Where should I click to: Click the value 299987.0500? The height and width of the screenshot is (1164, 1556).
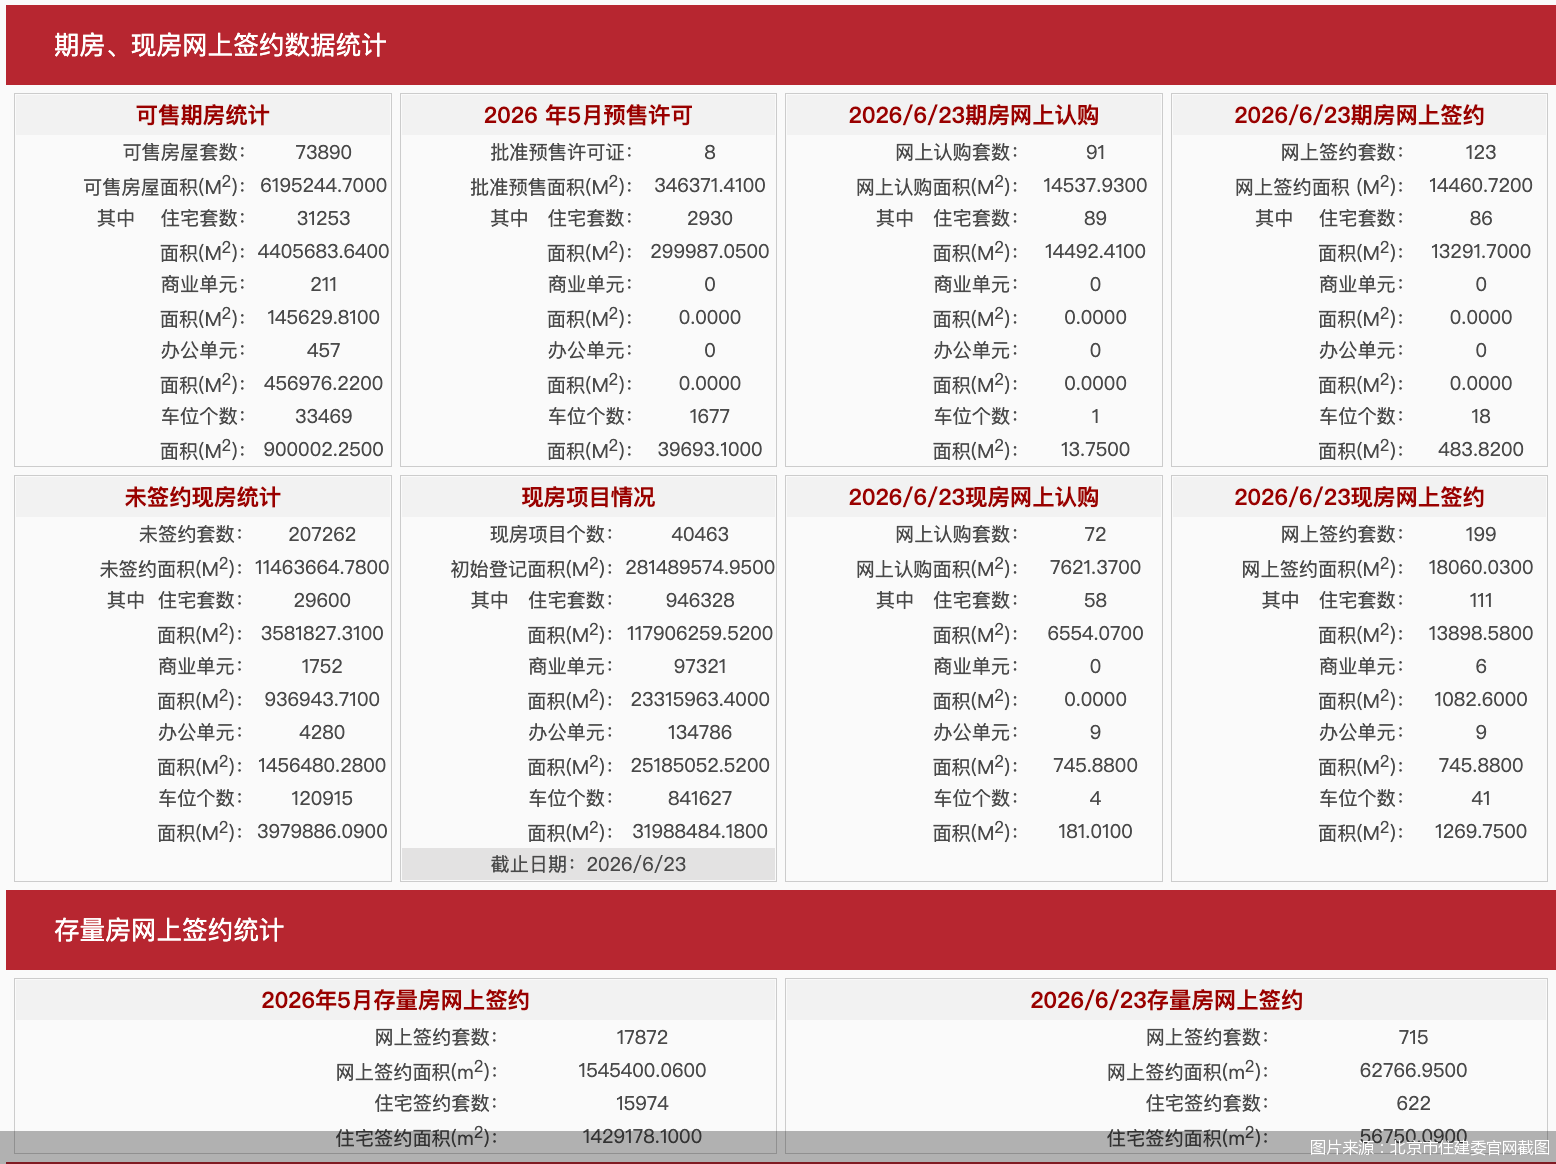(x=710, y=251)
